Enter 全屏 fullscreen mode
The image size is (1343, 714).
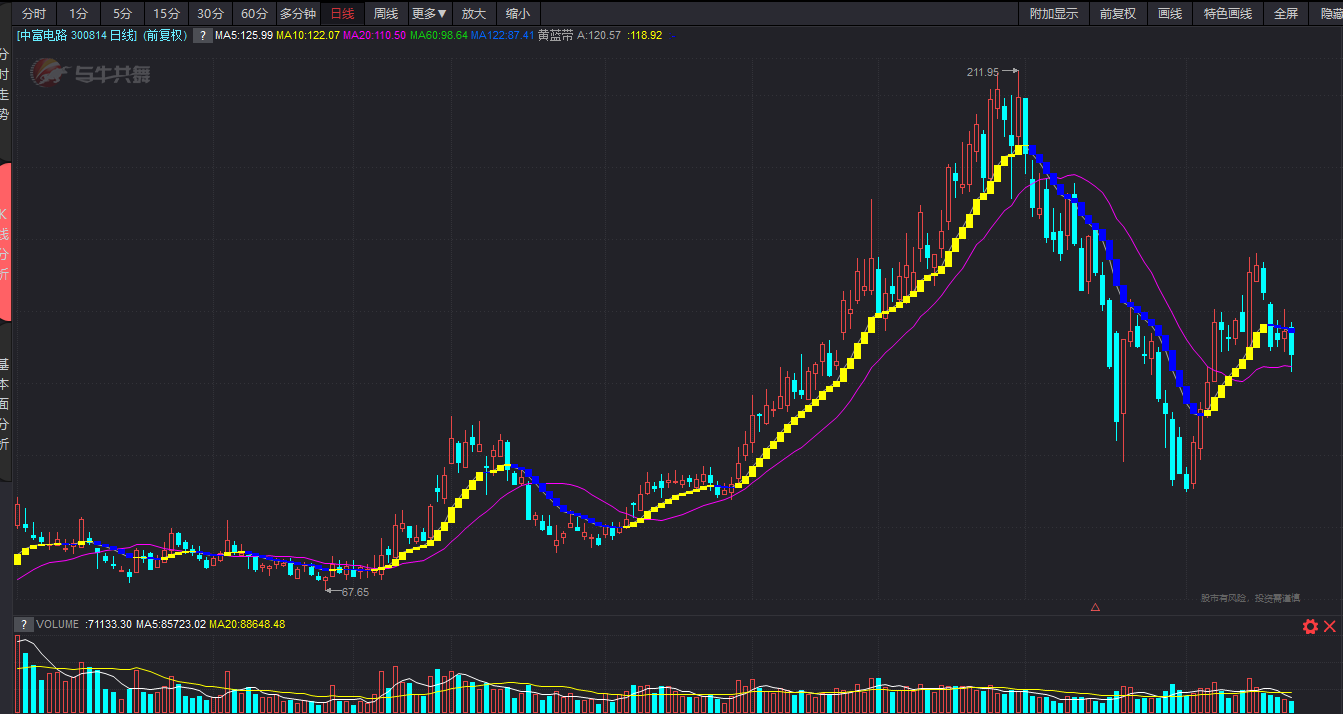click(1285, 13)
